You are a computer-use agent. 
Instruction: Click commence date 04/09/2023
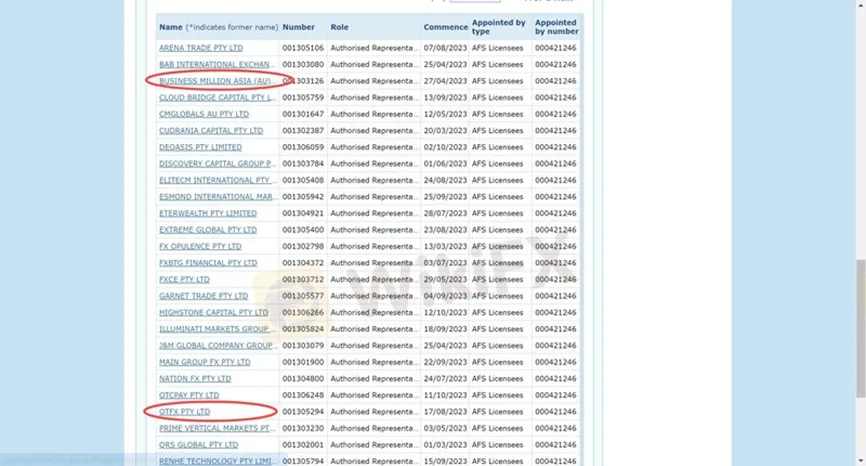click(445, 296)
